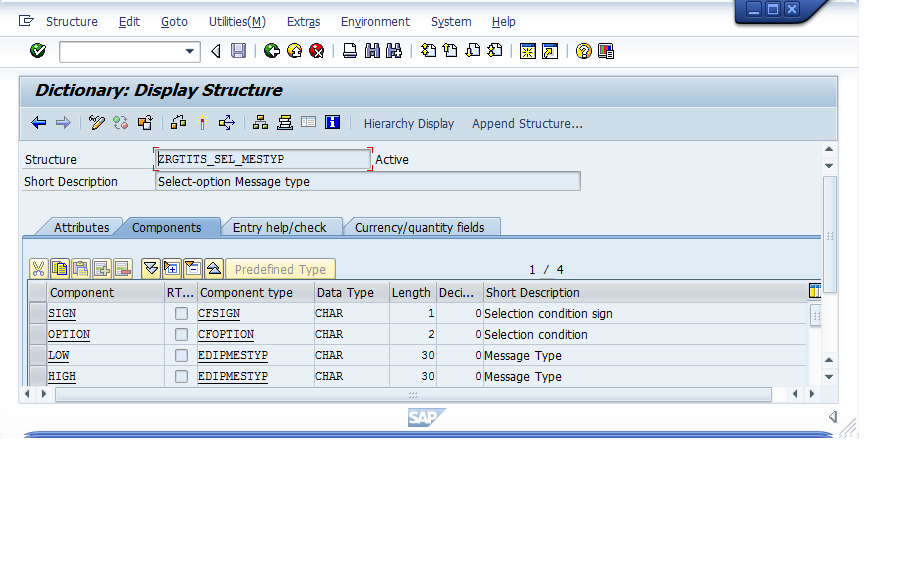Screen dimensions: 924x562
Task: Click the green Back arrow icon
Action: tap(272, 51)
